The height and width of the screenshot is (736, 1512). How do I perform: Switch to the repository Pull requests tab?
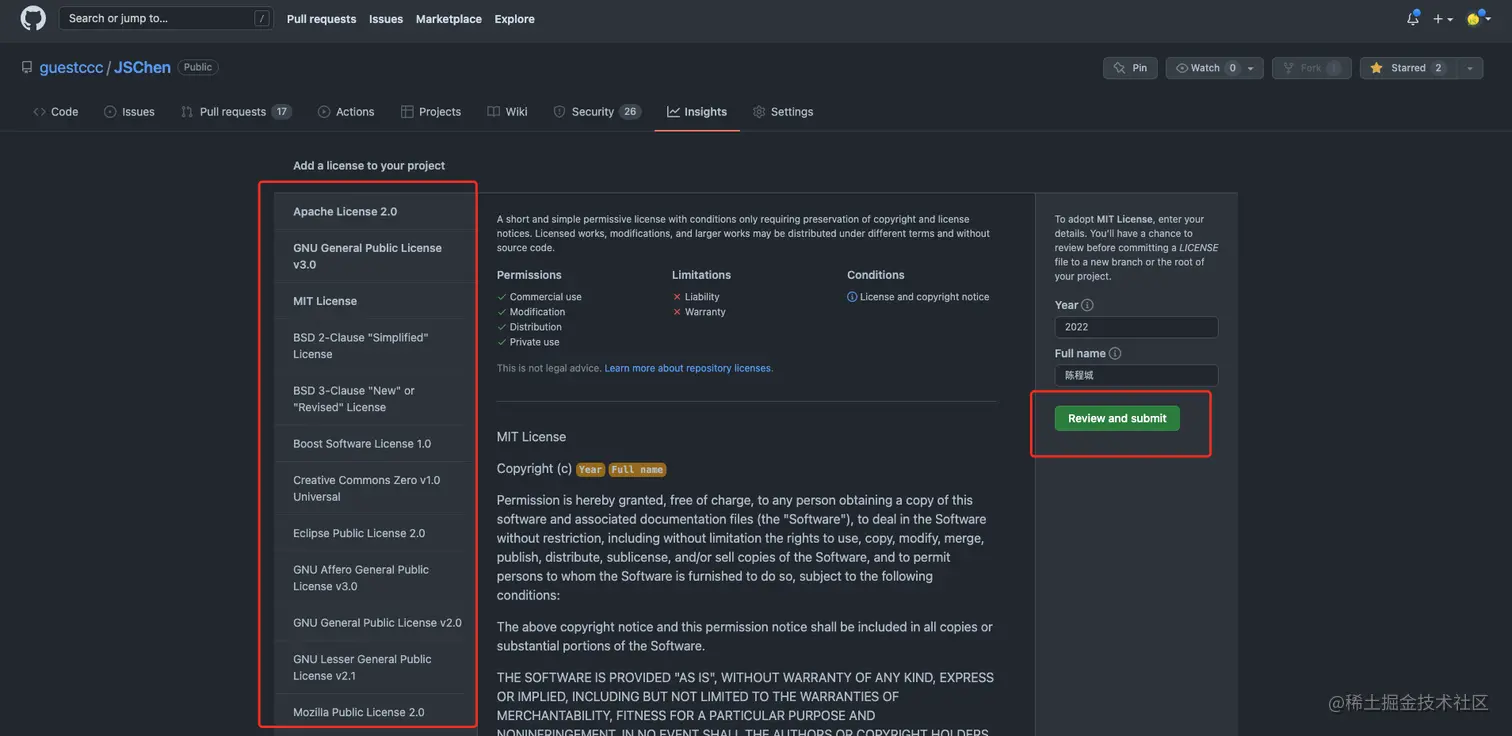pyautogui.click(x=236, y=112)
